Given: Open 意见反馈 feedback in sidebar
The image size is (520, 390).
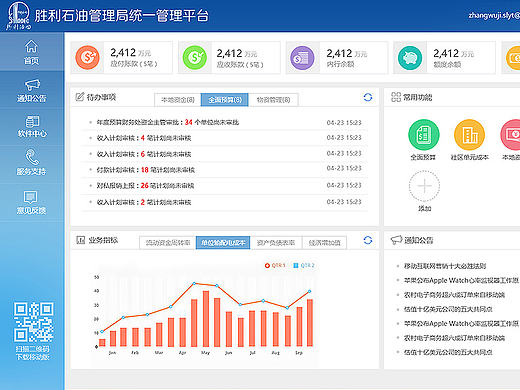Looking at the screenshot, I should click(x=31, y=202).
